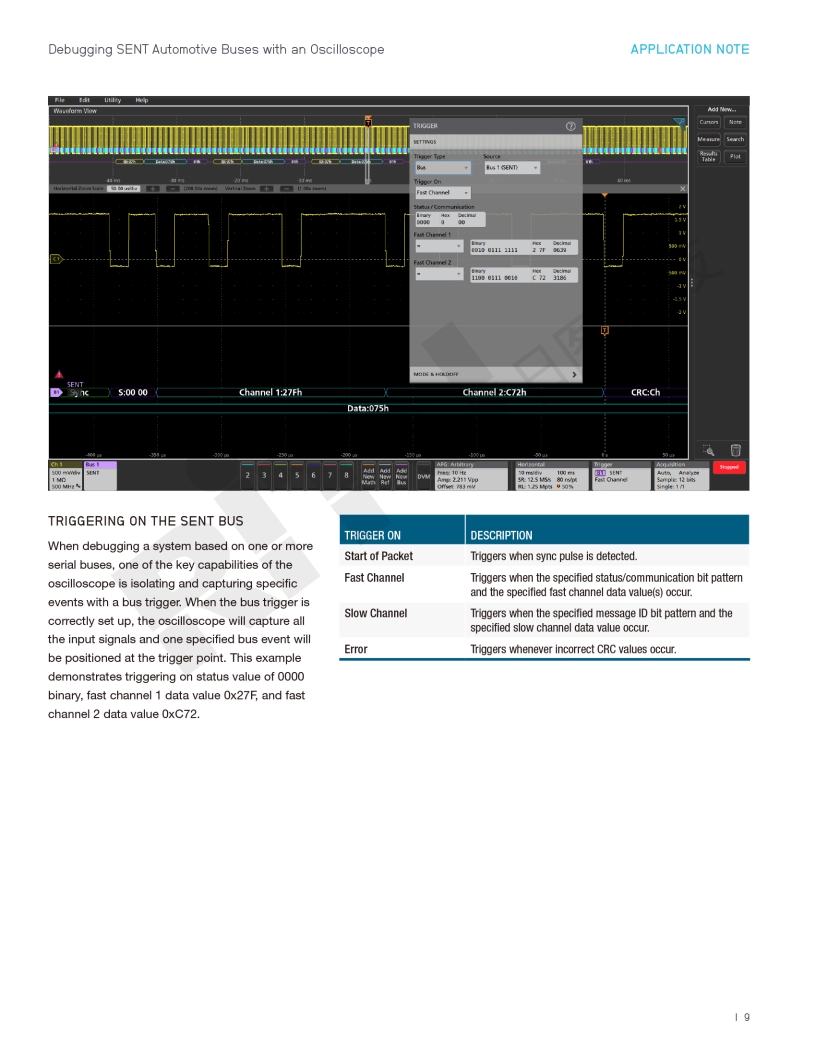Enable channel 5 input
Screen dimensions: 816x1056
[297, 475]
